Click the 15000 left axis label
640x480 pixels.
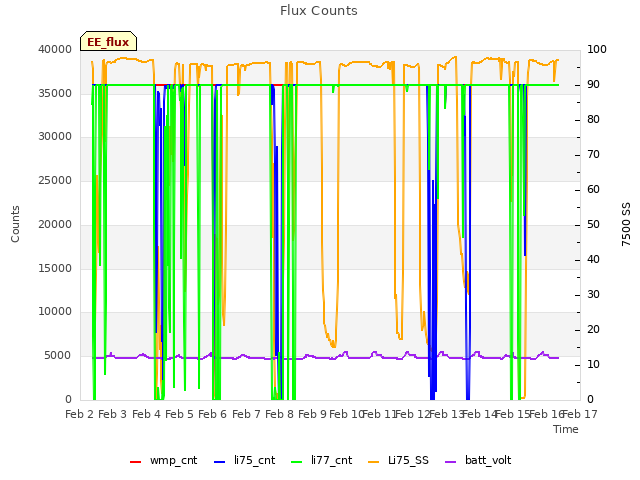55,268
